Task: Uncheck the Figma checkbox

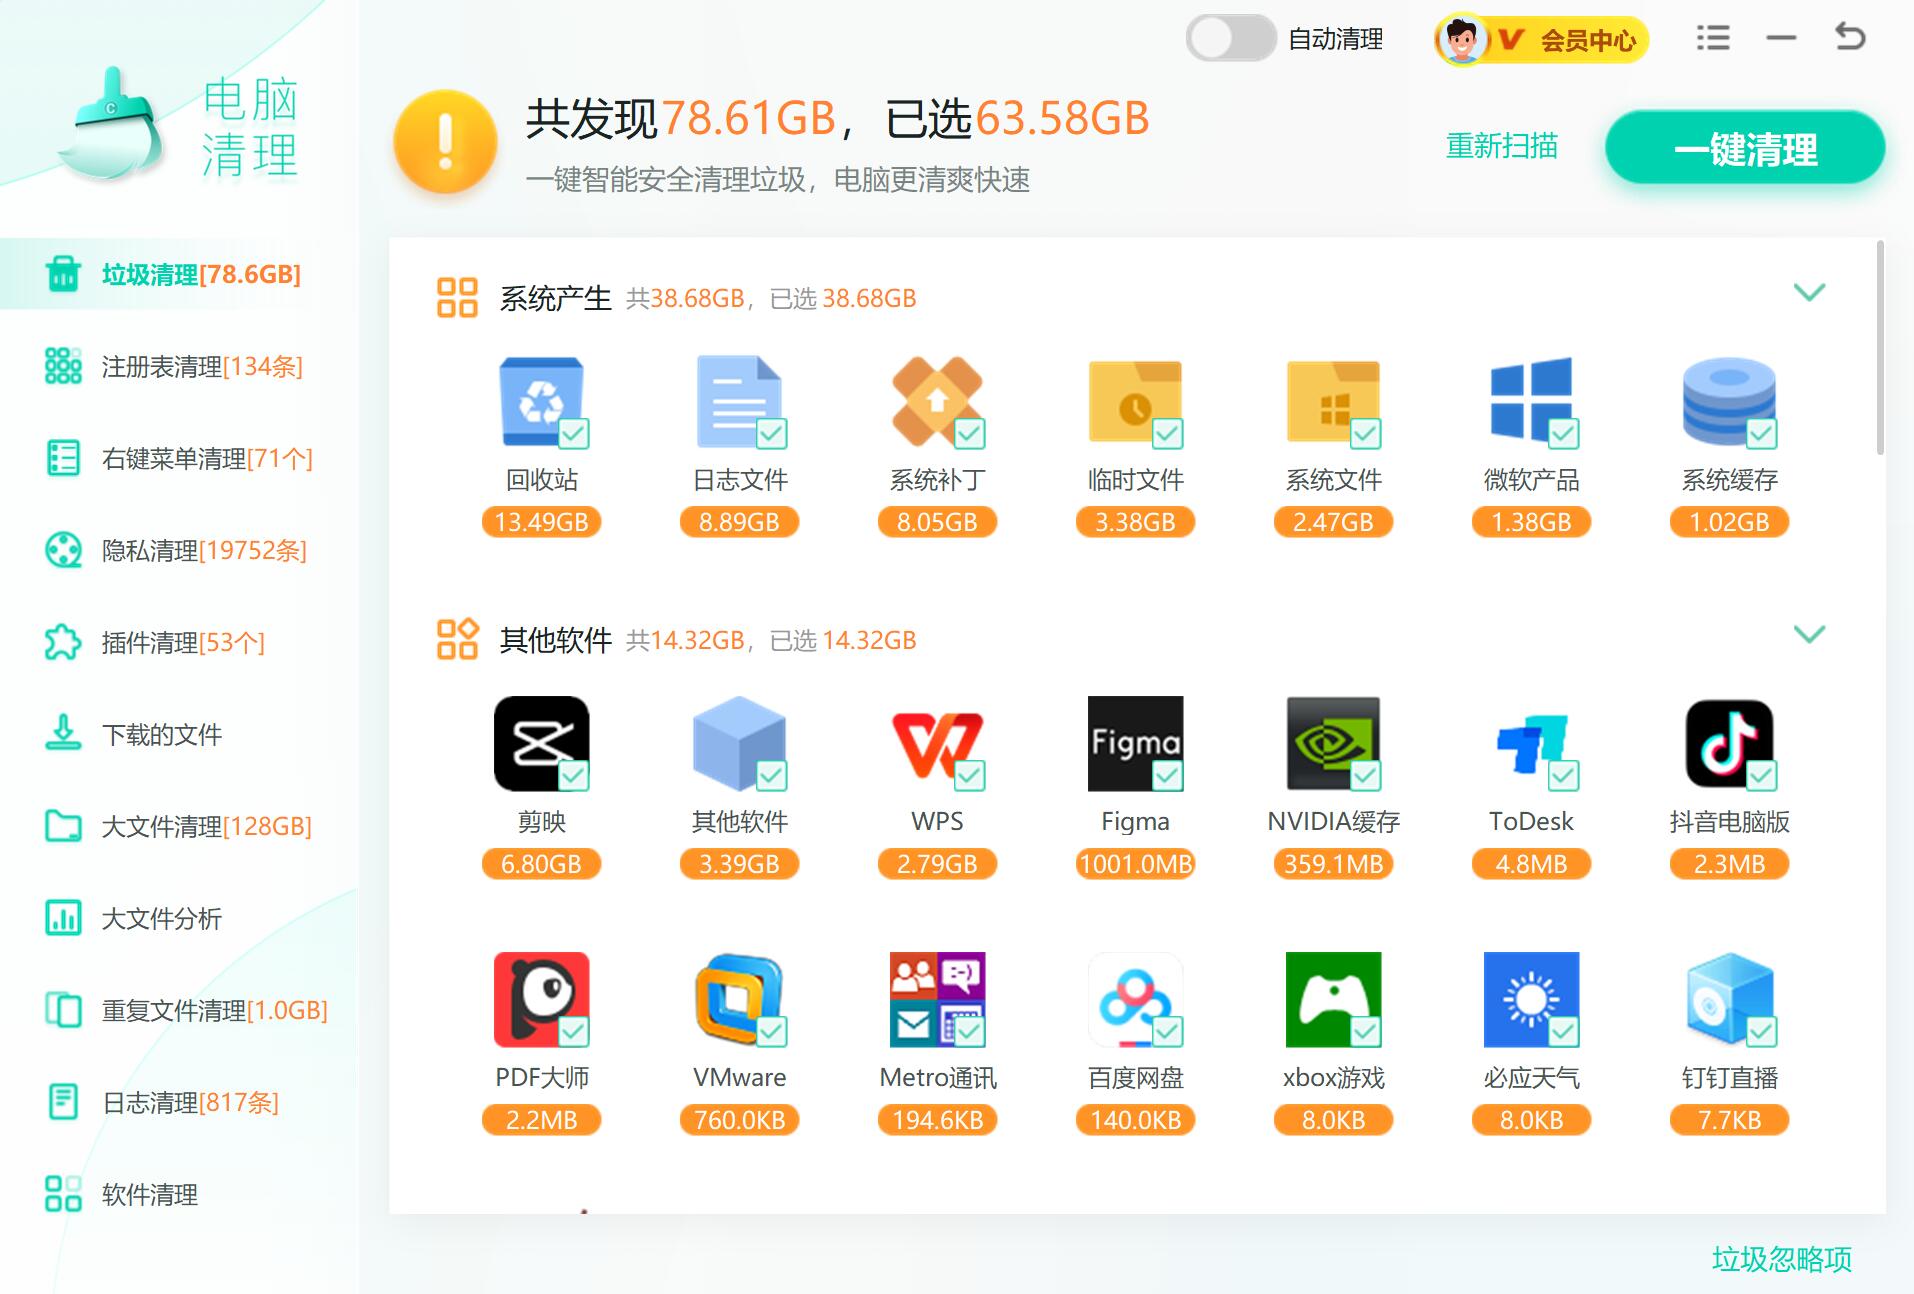Action: pyautogui.click(x=1167, y=775)
